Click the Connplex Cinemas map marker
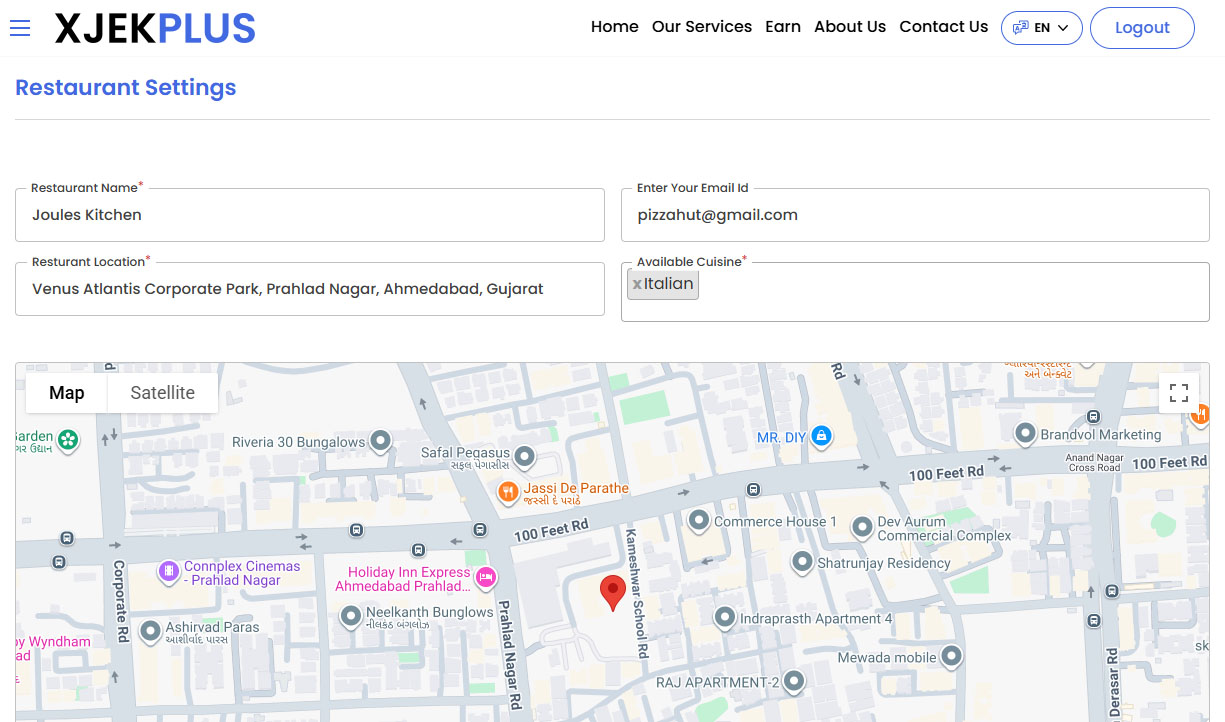Viewport: 1225px width, 722px height. point(169,571)
